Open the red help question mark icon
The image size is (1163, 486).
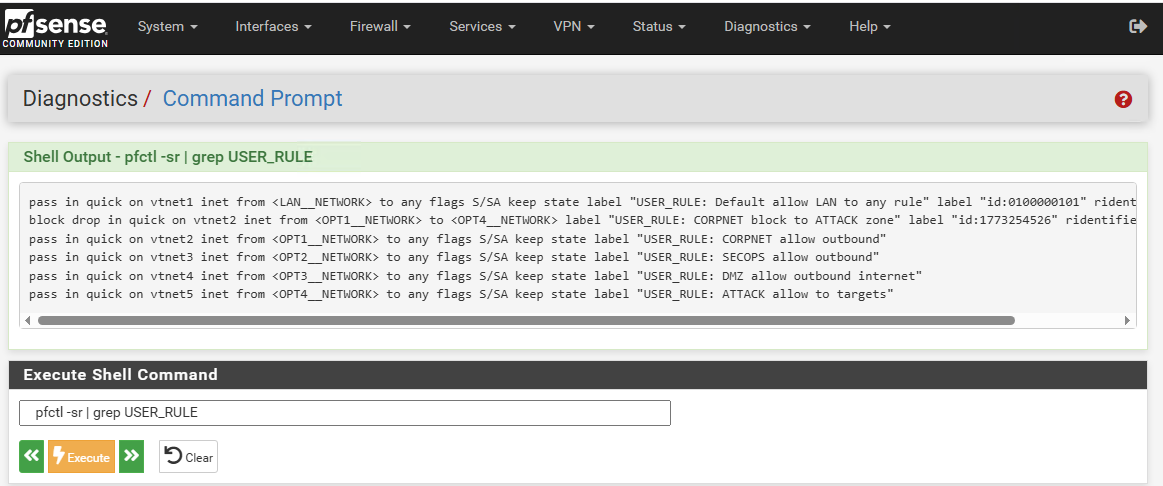[1123, 99]
